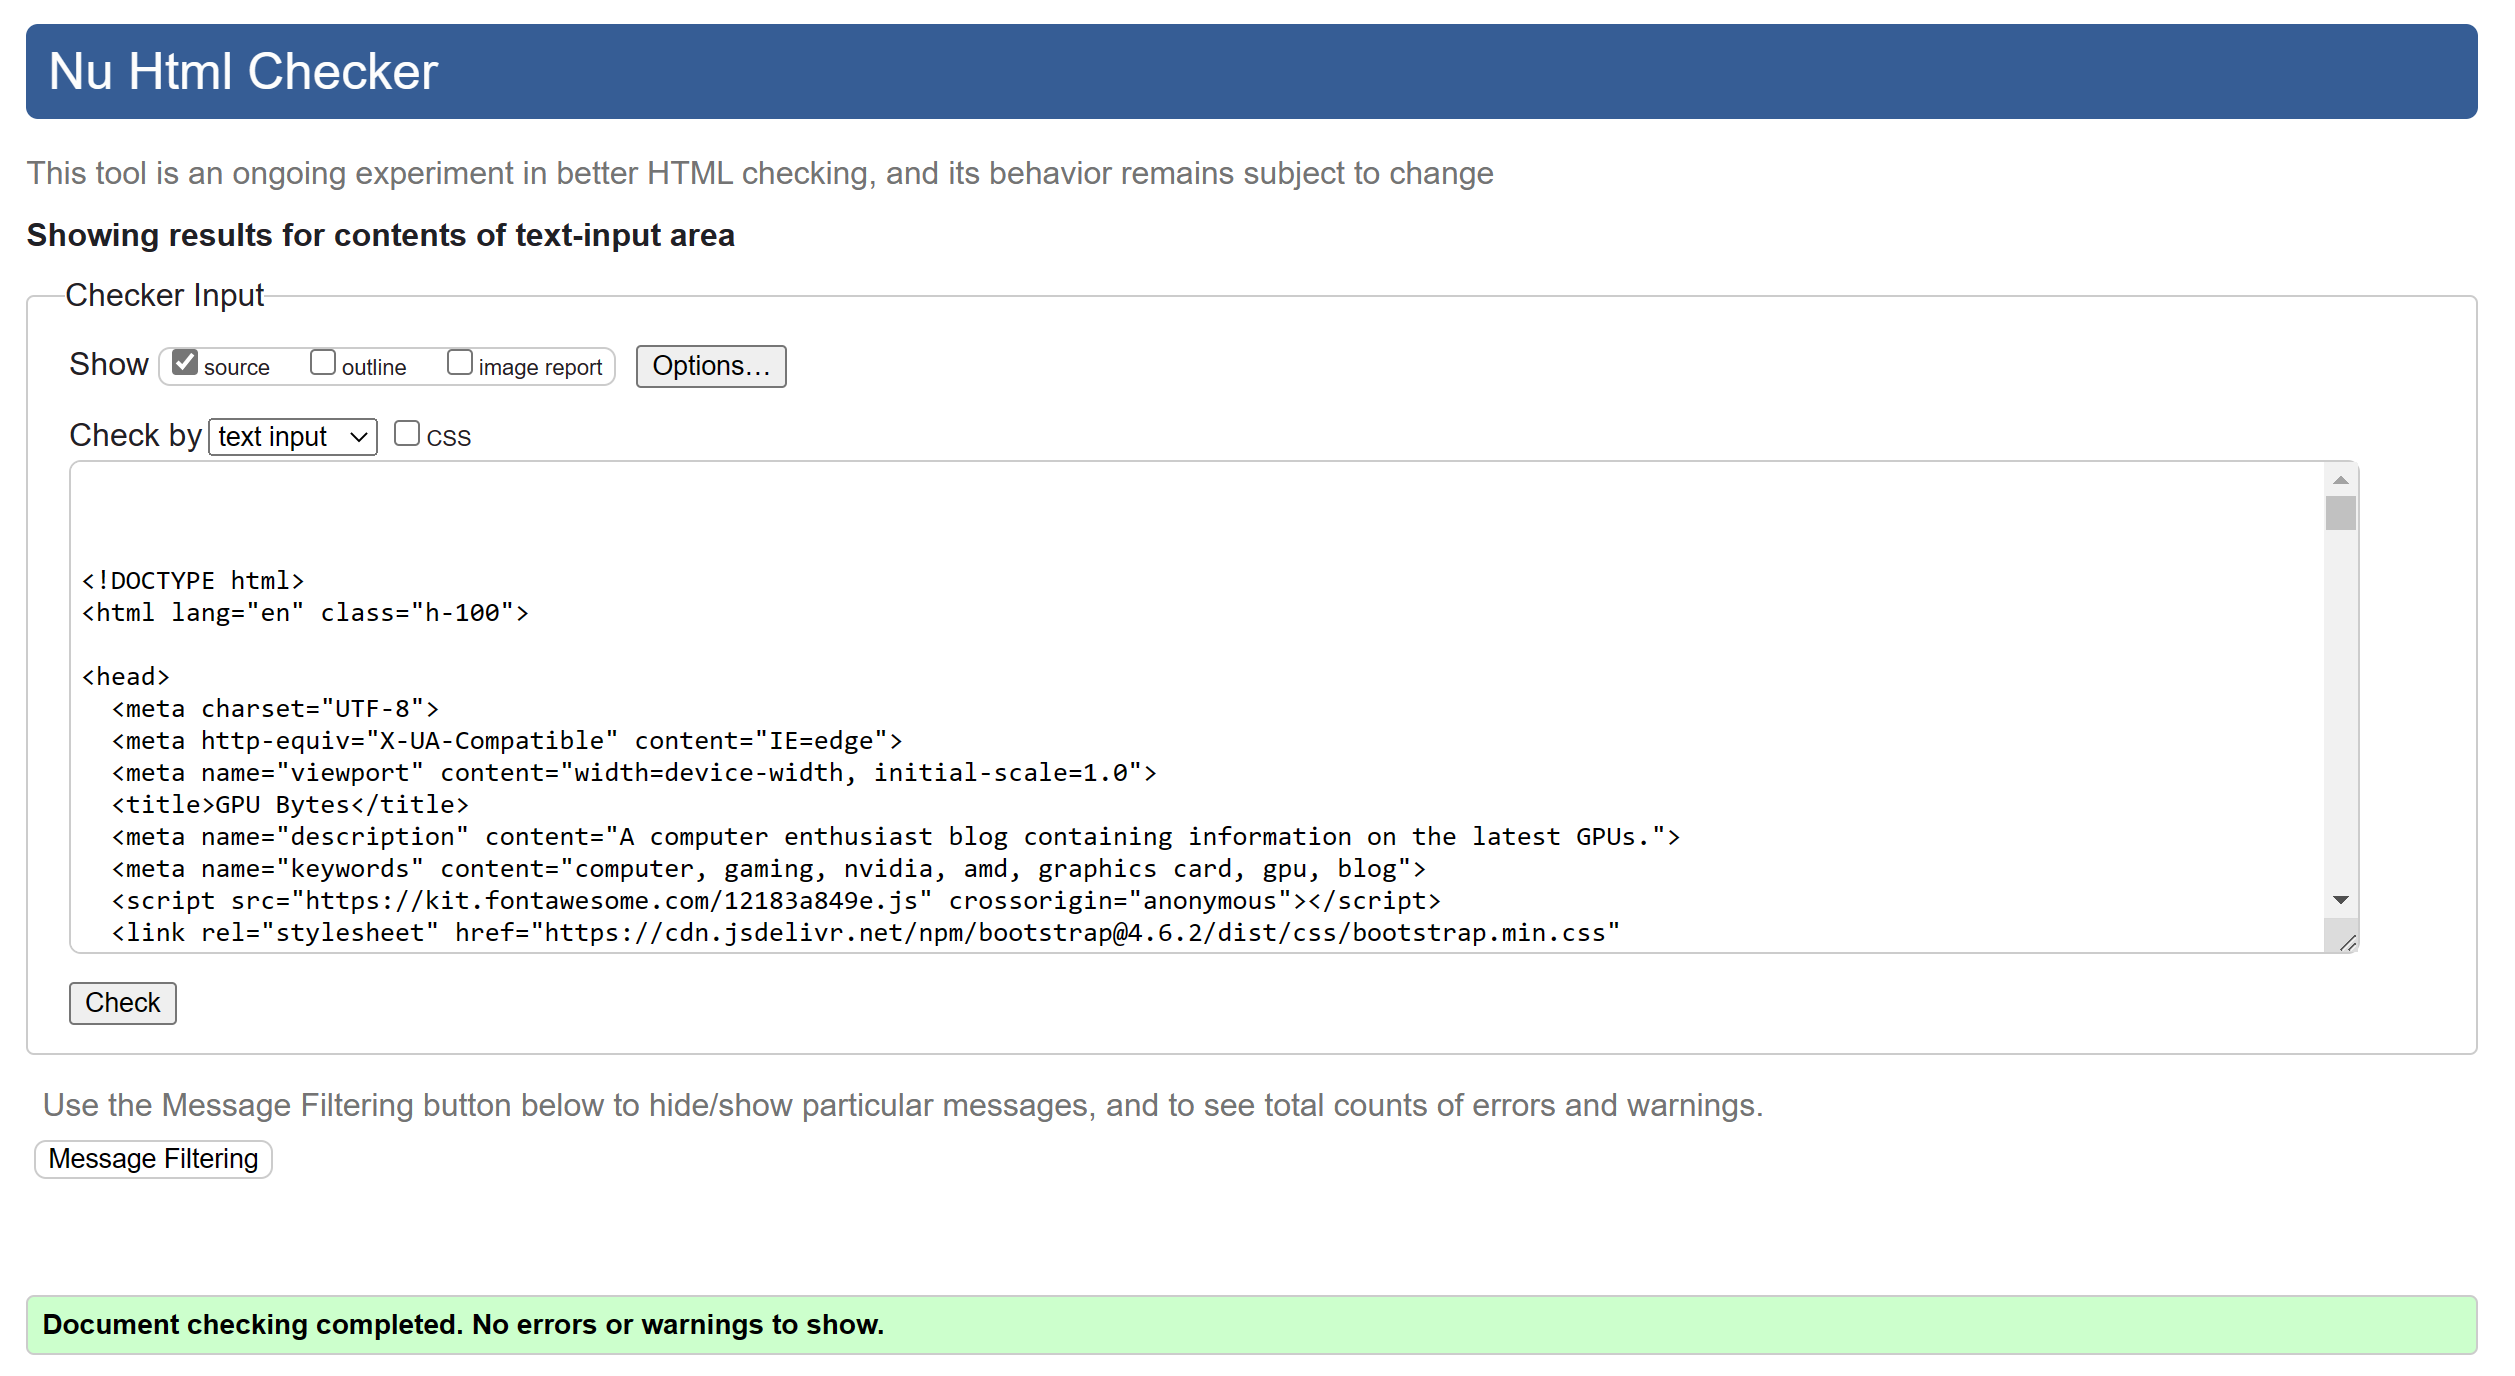The image size is (2515, 1376).
Task: Click the DOCTYPE html line in textarea
Action: click(x=193, y=581)
